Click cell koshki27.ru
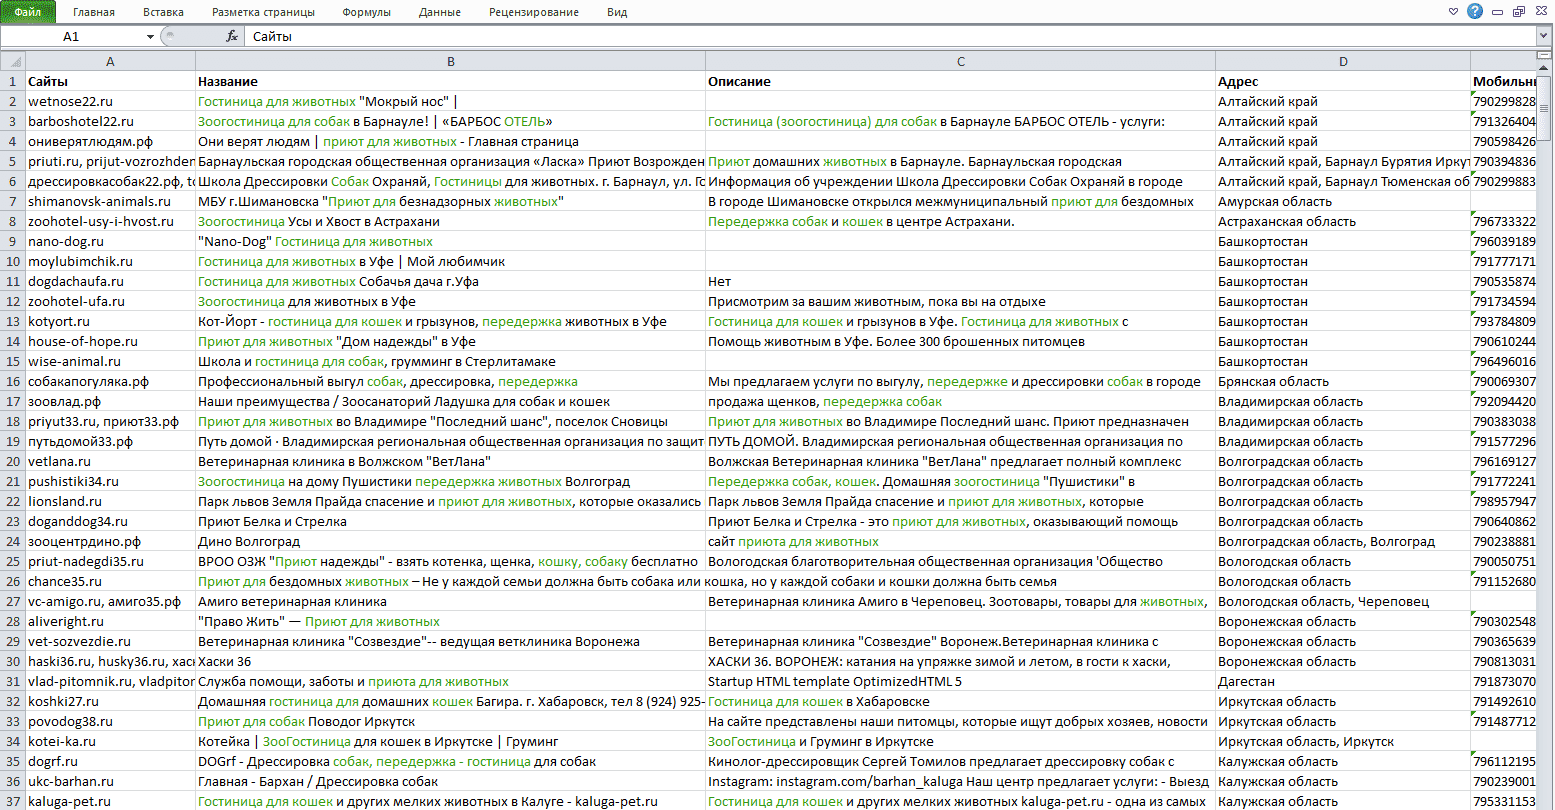The height and width of the screenshot is (810, 1555). [x=110, y=701]
